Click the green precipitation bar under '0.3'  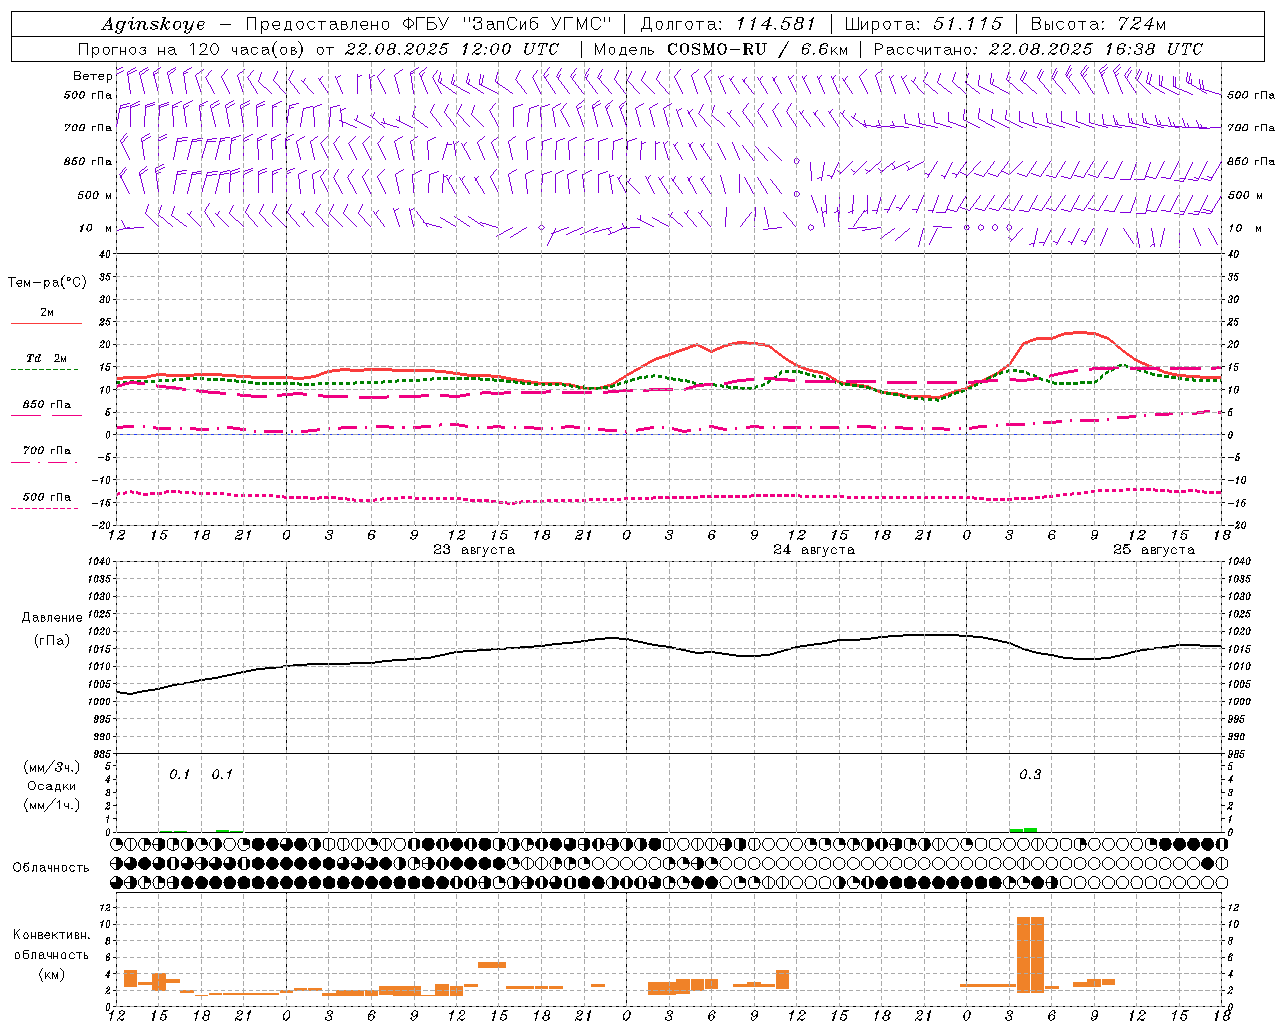[x=1023, y=830]
